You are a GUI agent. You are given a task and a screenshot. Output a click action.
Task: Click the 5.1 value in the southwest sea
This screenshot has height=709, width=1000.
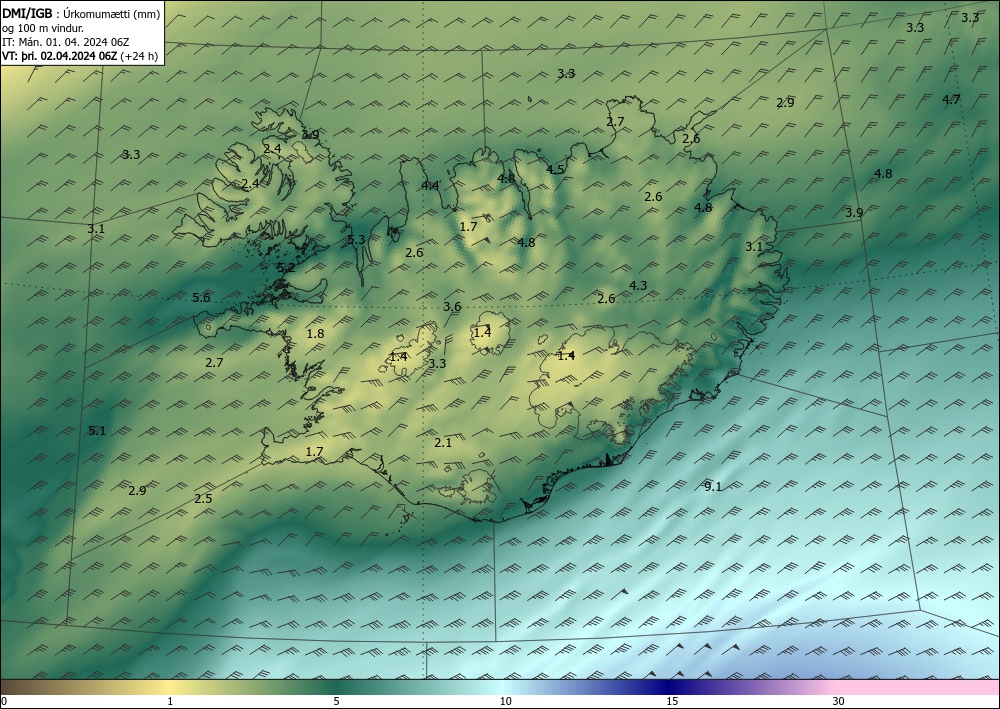click(97, 430)
